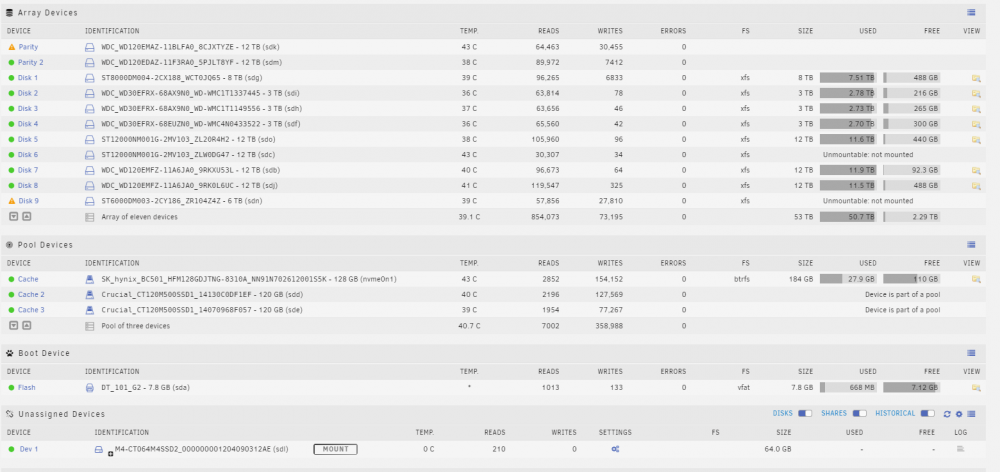Click Disk 9 drive icon

[89, 201]
